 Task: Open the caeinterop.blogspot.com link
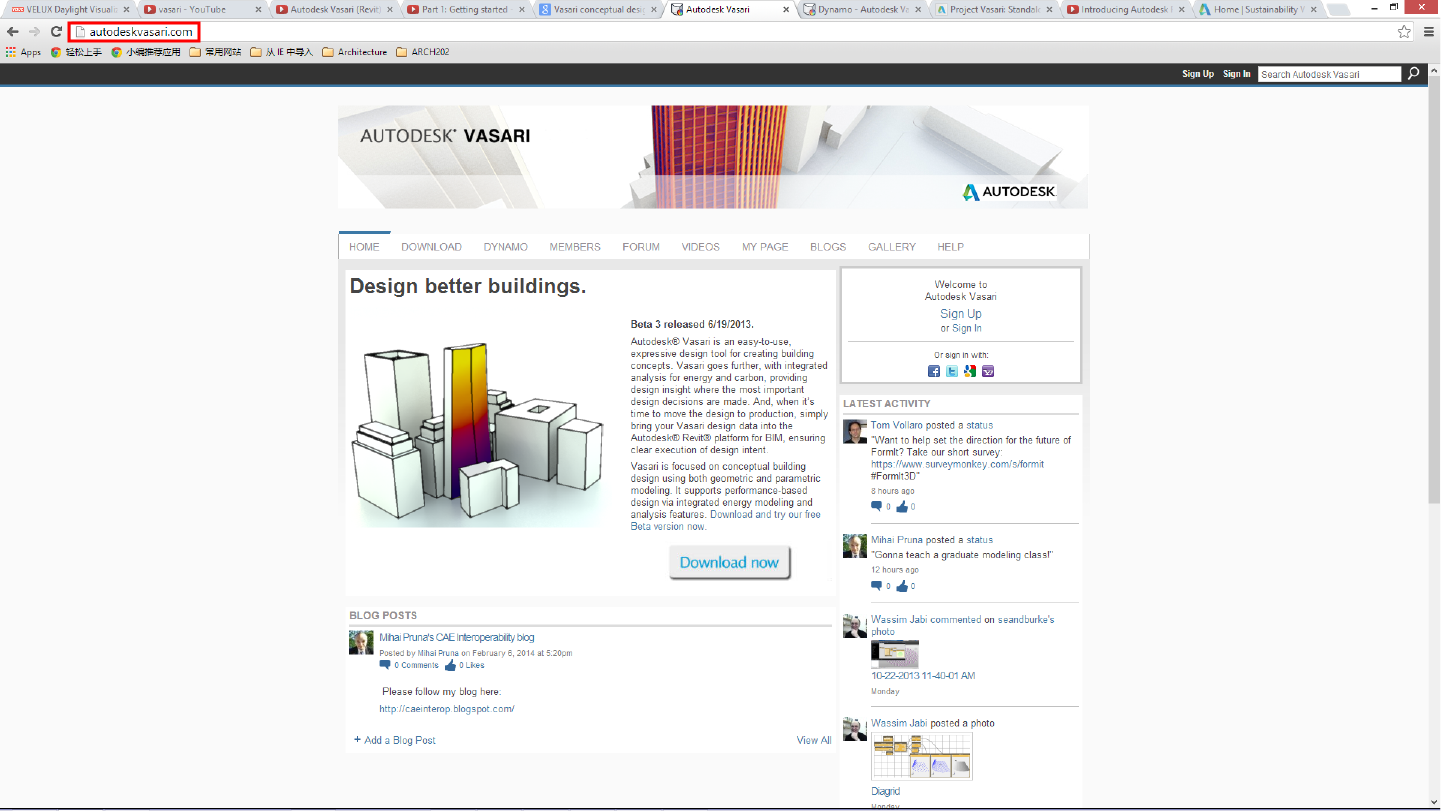[x=447, y=709]
